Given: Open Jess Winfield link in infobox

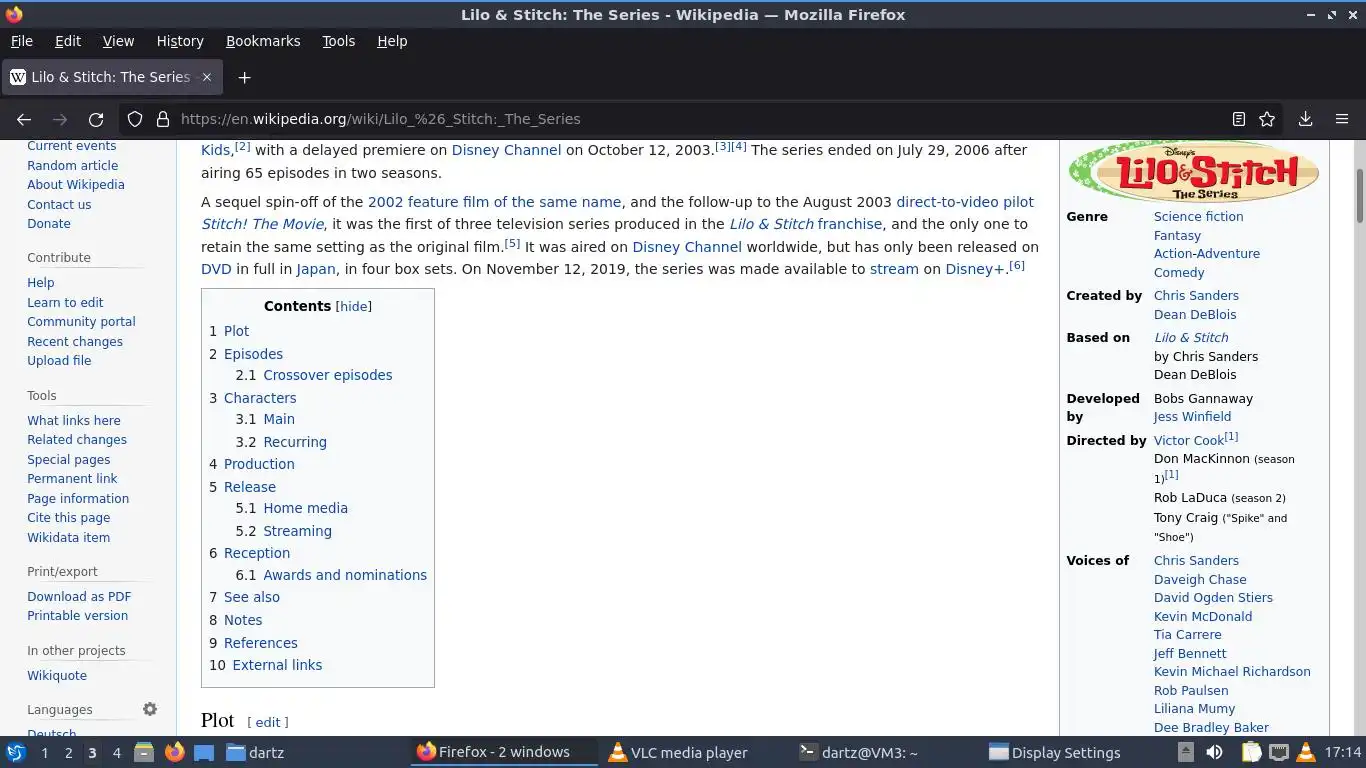Looking at the screenshot, I should click(x=1192, y=416).
